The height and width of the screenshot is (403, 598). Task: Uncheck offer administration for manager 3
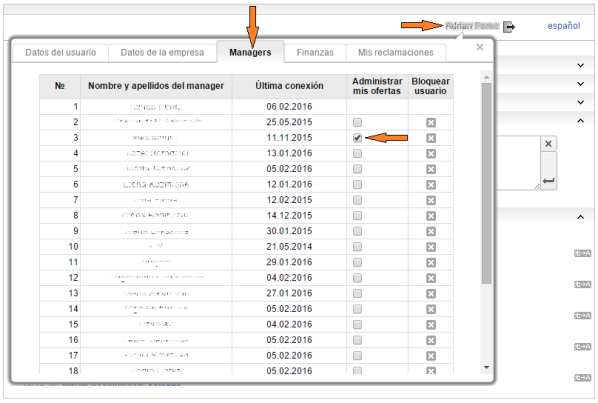(x=357, y=138)
